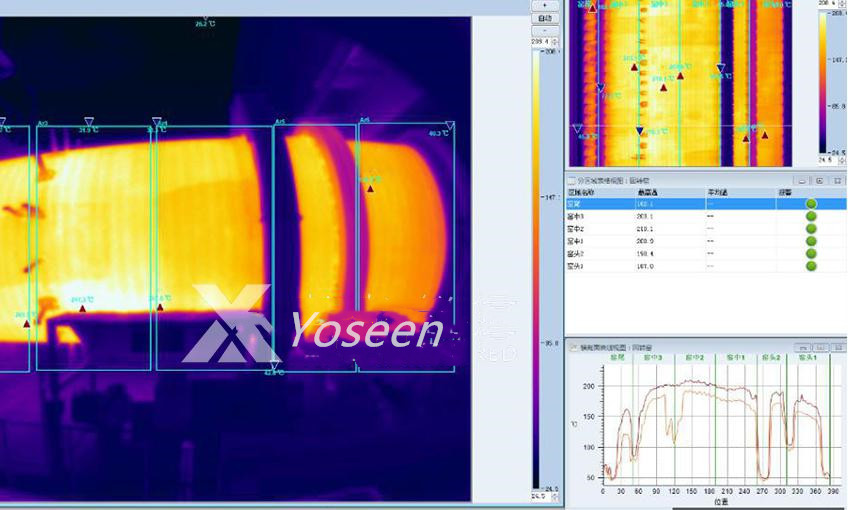Click the minus button below 自动
The width and height of the screenshot is (848, 510).
tap(545, 31)
